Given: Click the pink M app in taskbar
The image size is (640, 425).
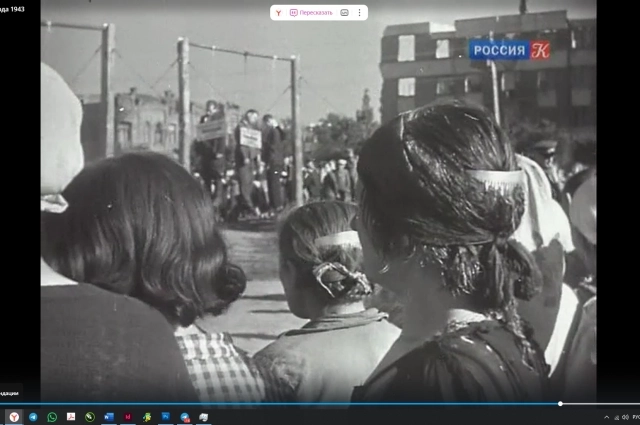Looking at the screenshot, I should click(128, 417).
